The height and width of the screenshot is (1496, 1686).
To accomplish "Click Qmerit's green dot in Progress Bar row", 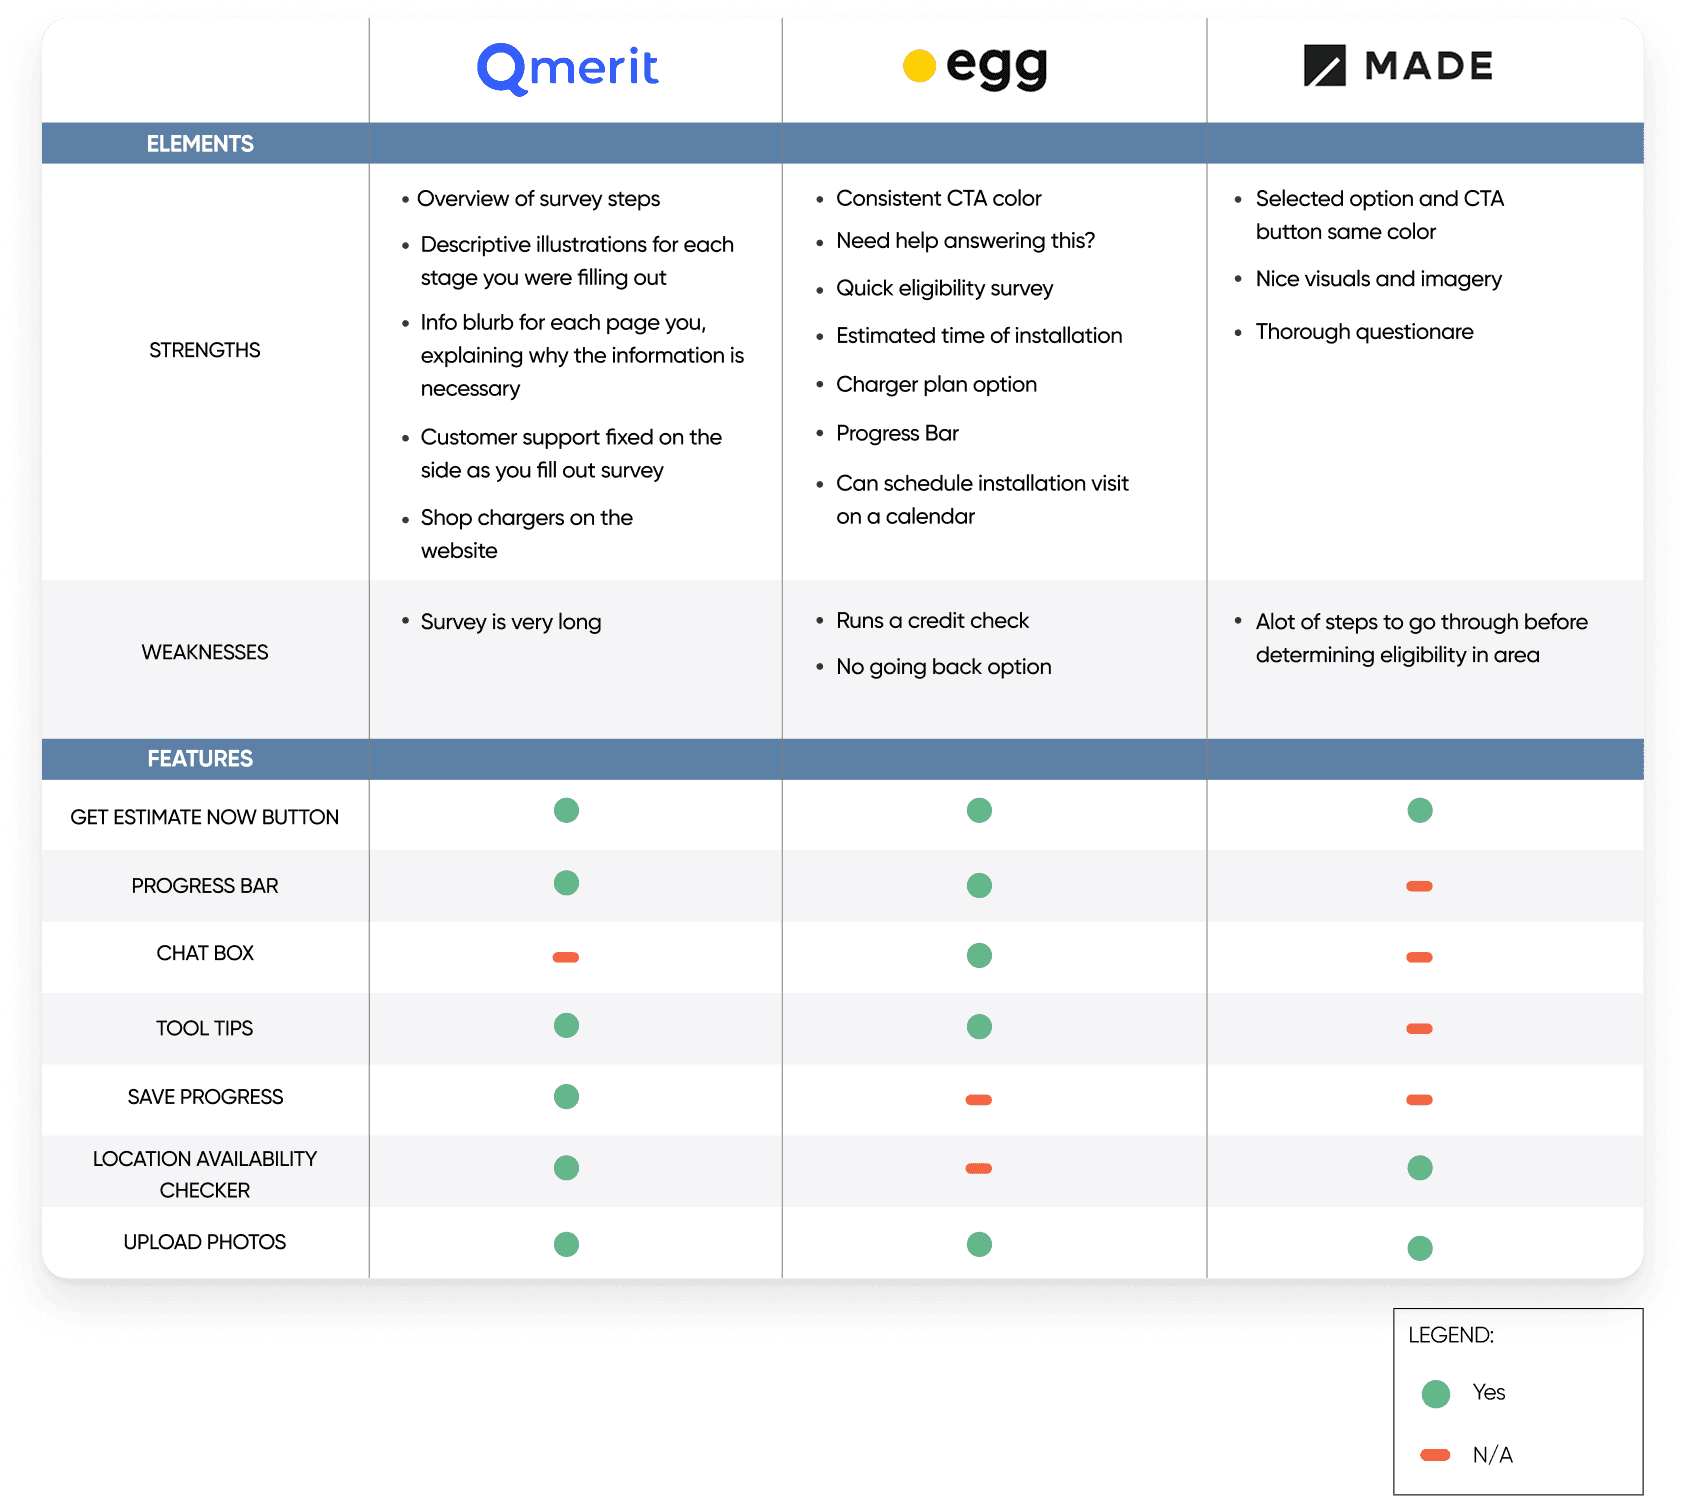I will [566, 883].
